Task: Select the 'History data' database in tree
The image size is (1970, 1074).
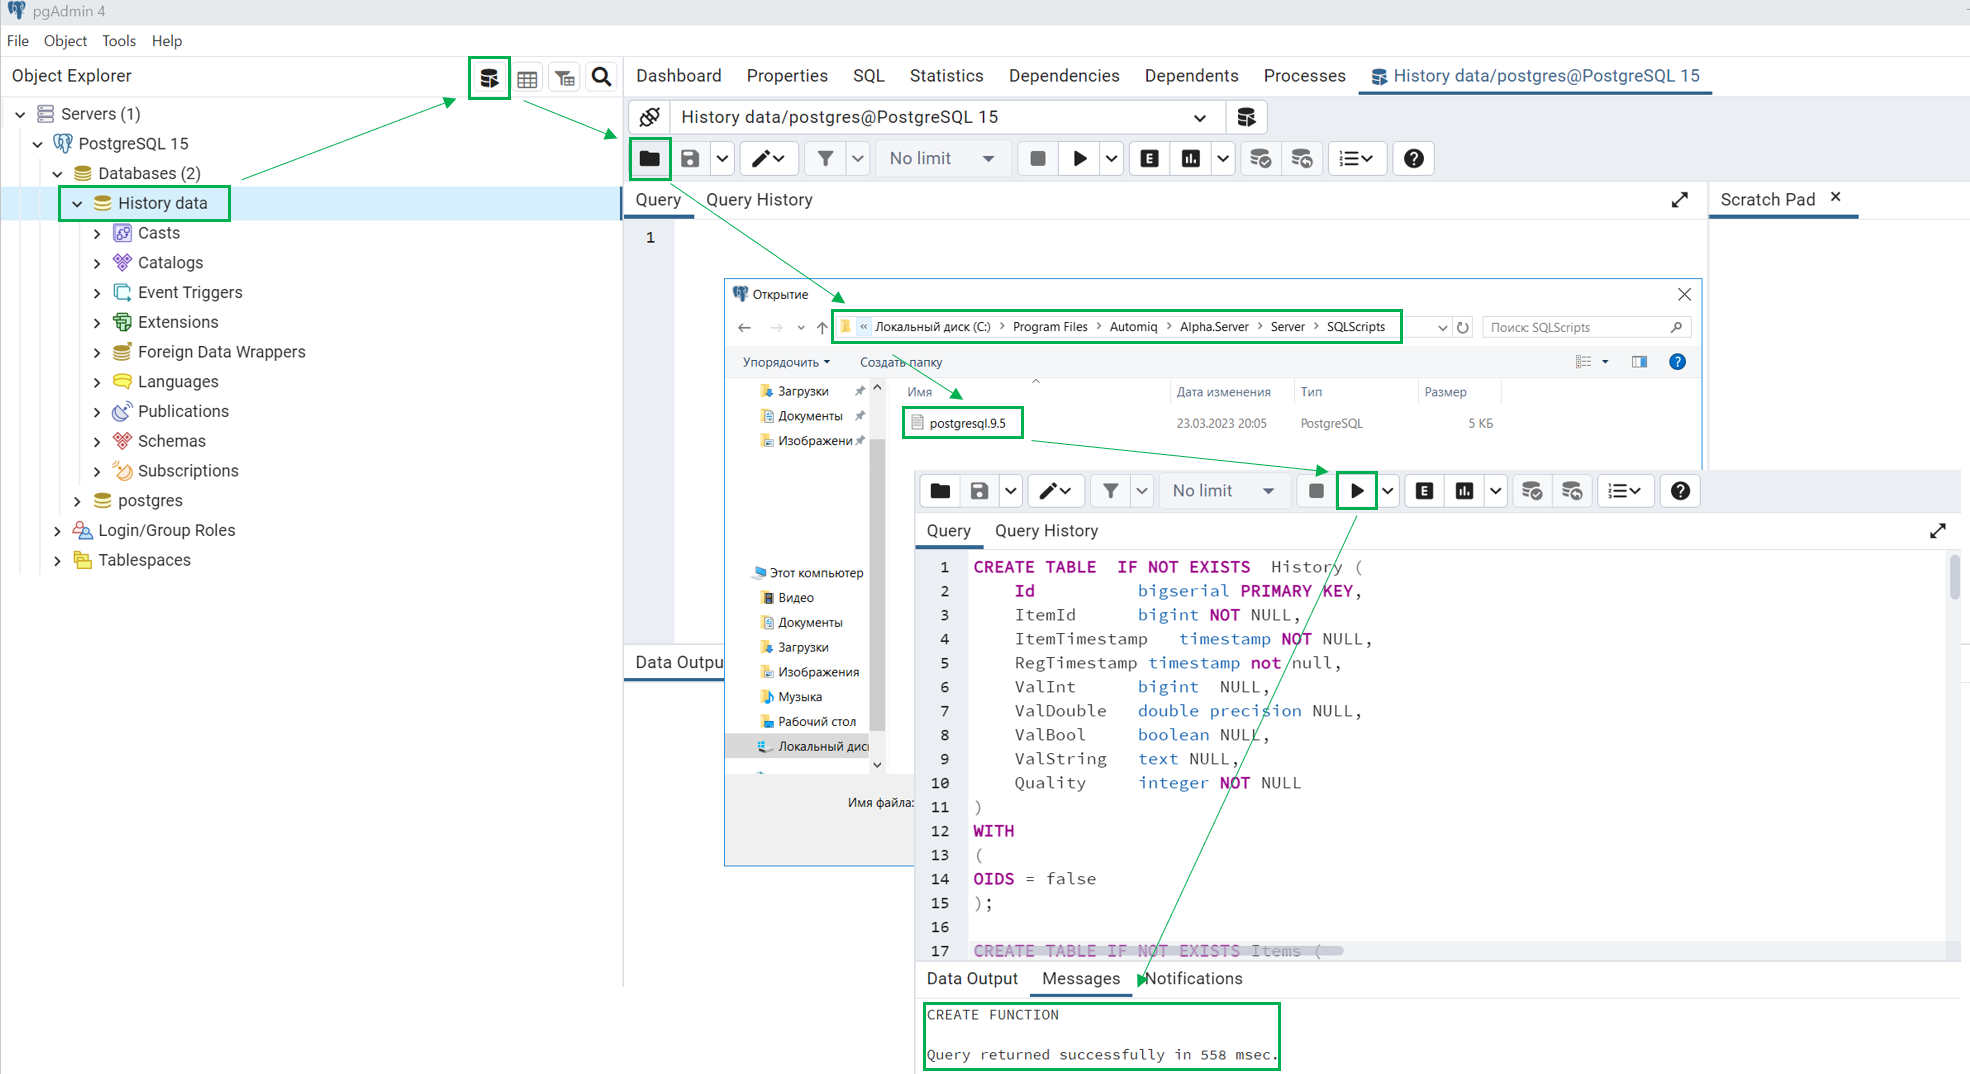Action: (x=162, y=203)
